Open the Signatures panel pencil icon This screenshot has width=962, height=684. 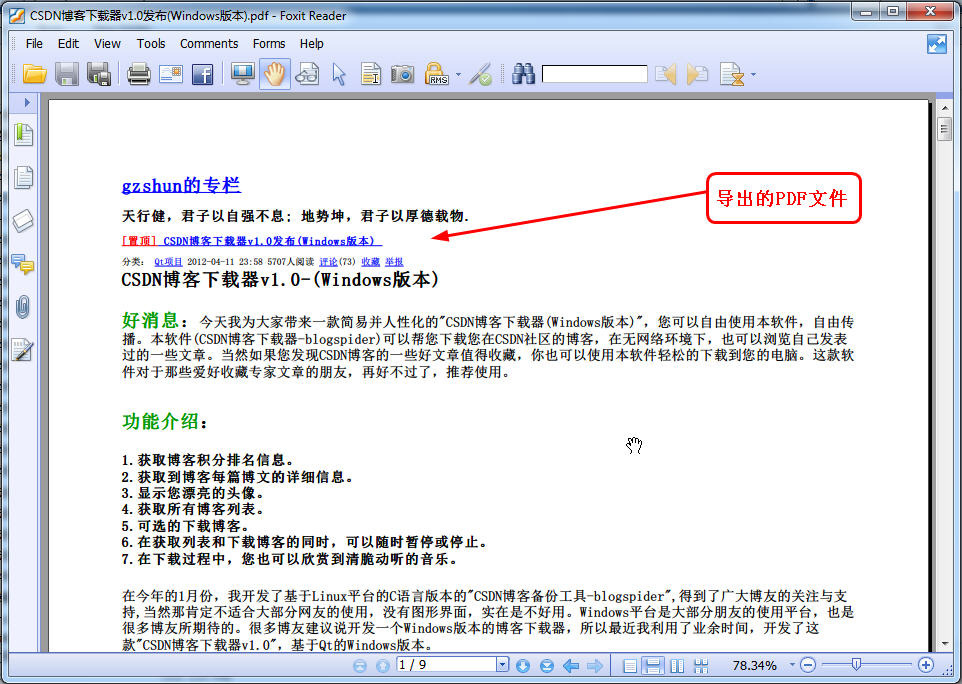coord(23,350)
